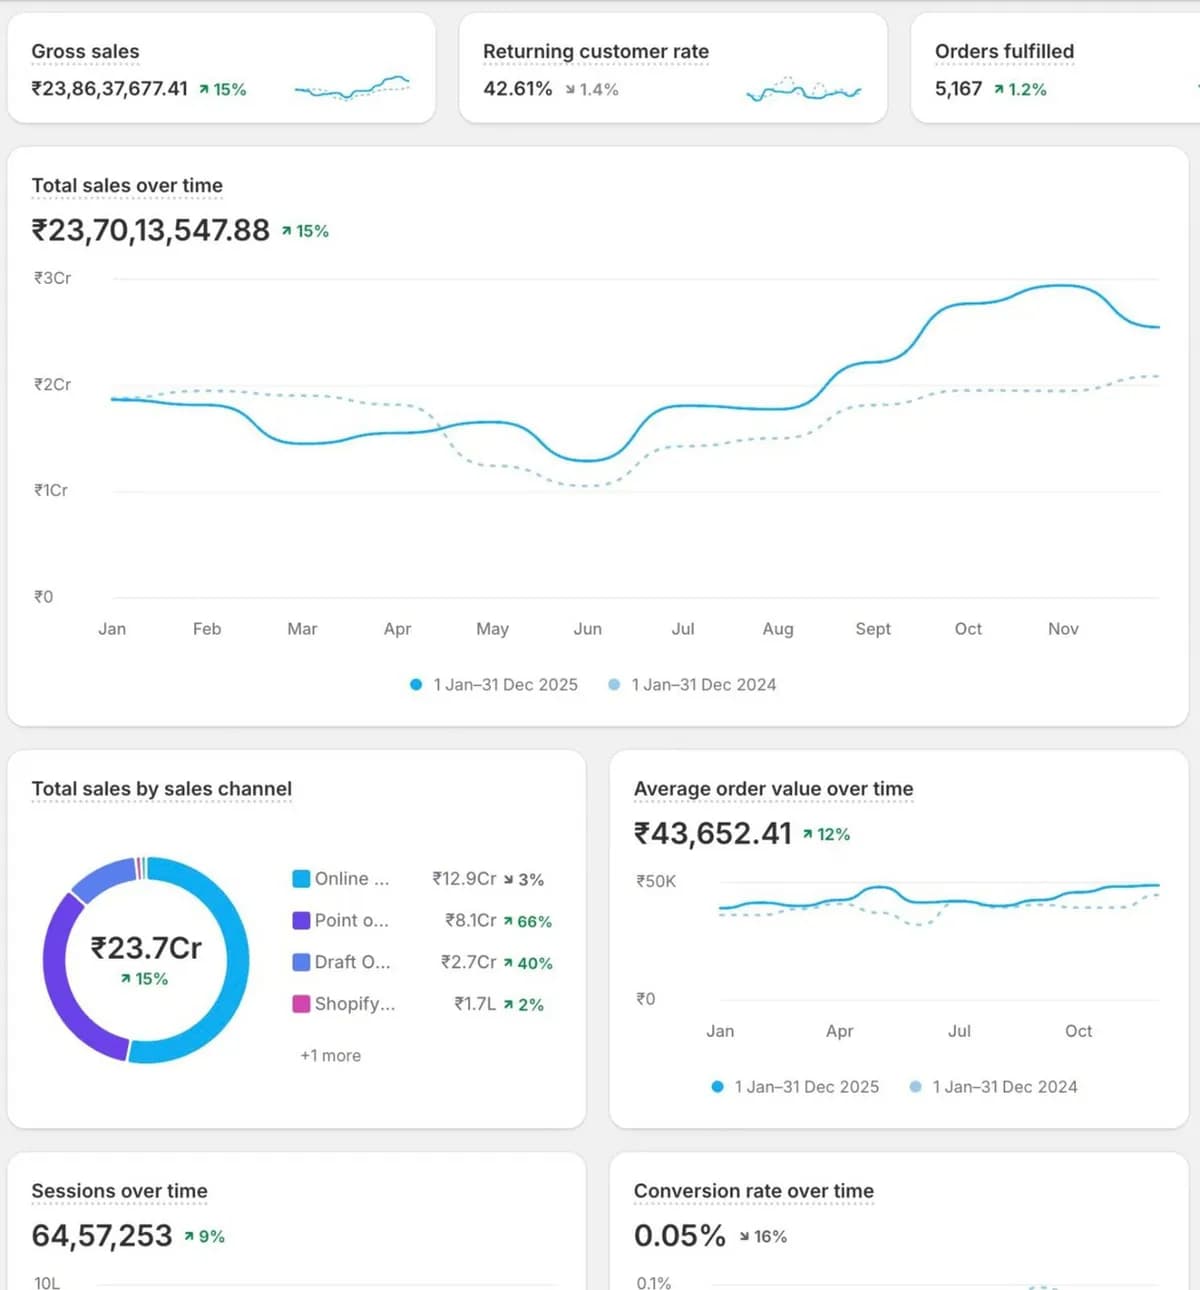Click the 42.61% returning customer value

(x=518, y=88)
